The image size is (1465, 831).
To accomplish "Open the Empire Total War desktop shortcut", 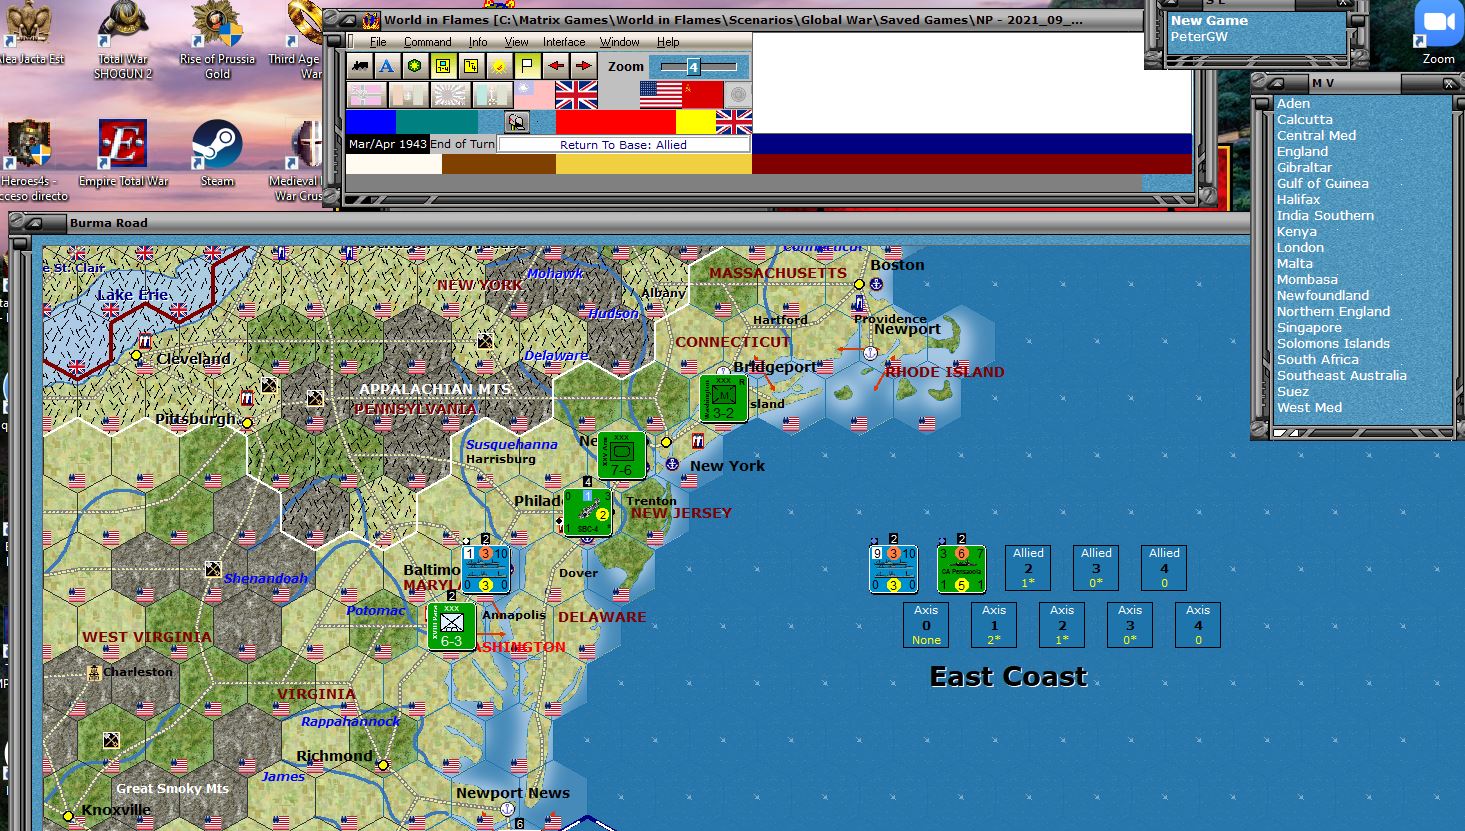I will point(123,153).
